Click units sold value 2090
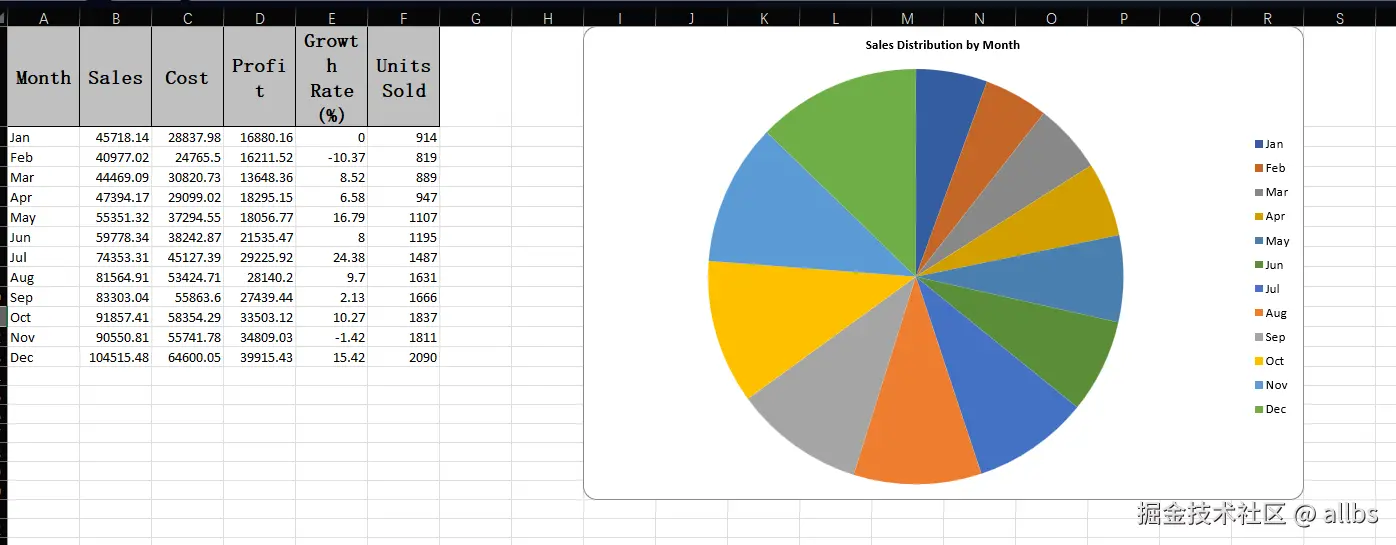The width and height of the screenshot is (1396, 545). click(x=403, y=357)
